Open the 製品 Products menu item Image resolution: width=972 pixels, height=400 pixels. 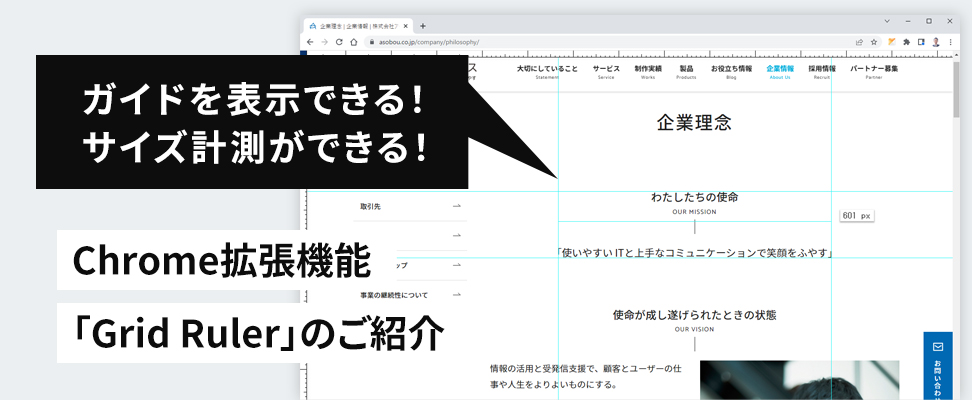tap(686, 72)
